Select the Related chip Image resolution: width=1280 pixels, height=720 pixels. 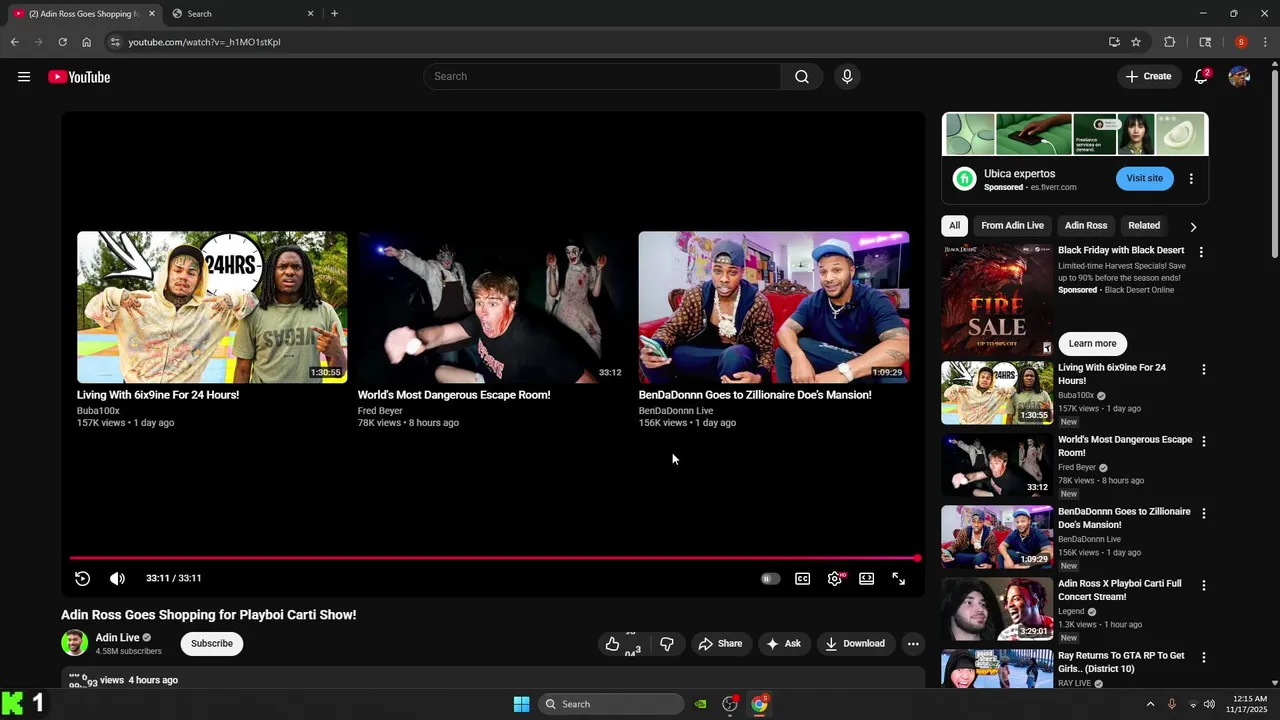pos(1144,226)
